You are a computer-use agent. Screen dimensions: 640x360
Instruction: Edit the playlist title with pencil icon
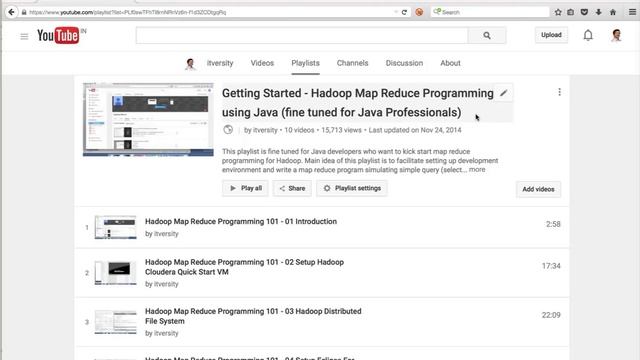click(x=504, y=93)
